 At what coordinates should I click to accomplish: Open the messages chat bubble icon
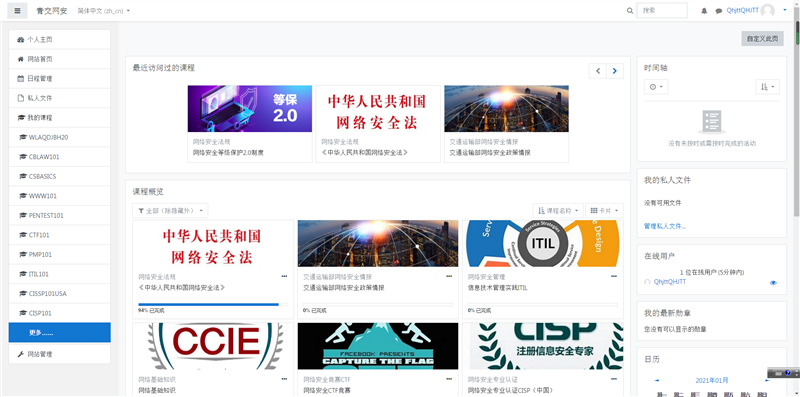coord(719,11)
